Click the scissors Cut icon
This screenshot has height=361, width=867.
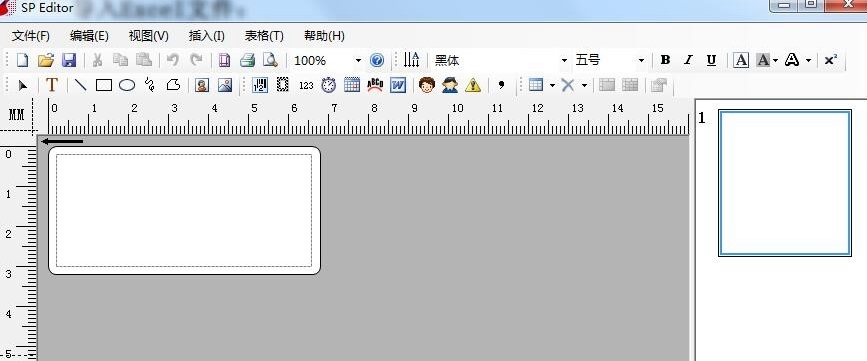97,60
